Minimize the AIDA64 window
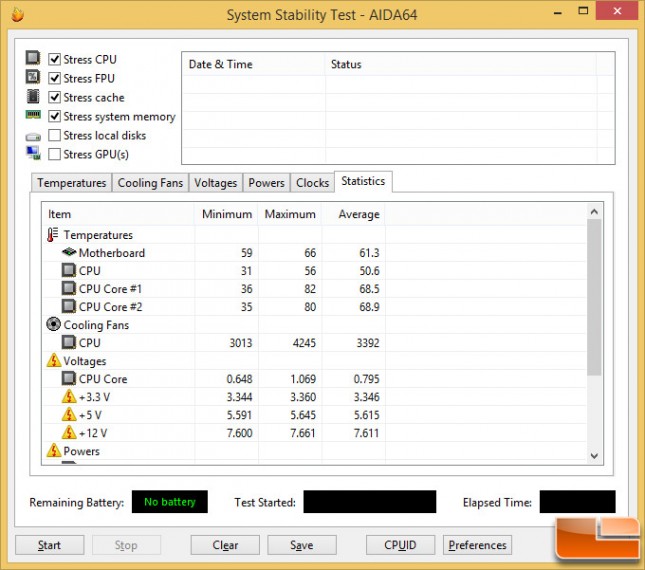This screenshot has height=570, width=645. [x=558, y=13]
